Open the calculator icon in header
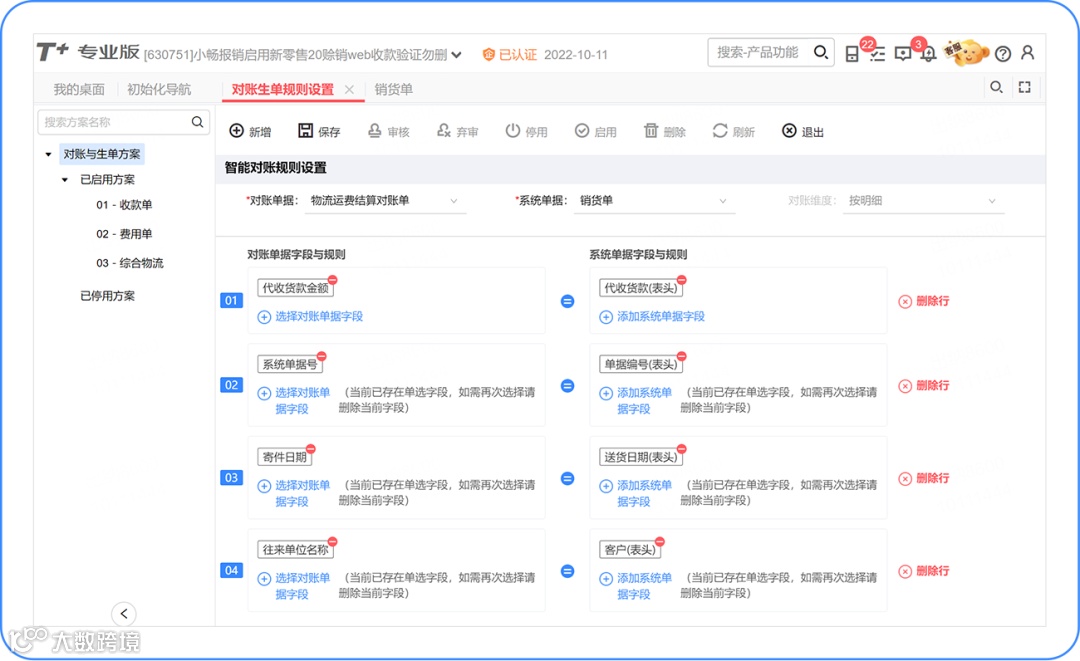 click(852, 54)
